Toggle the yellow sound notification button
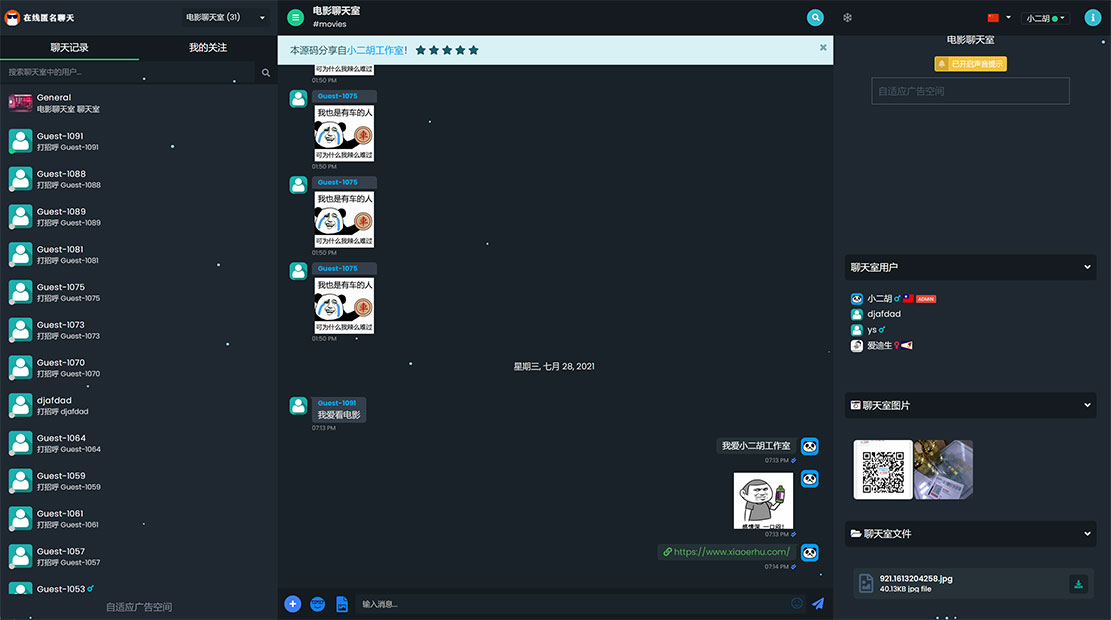 pos(970,64)
